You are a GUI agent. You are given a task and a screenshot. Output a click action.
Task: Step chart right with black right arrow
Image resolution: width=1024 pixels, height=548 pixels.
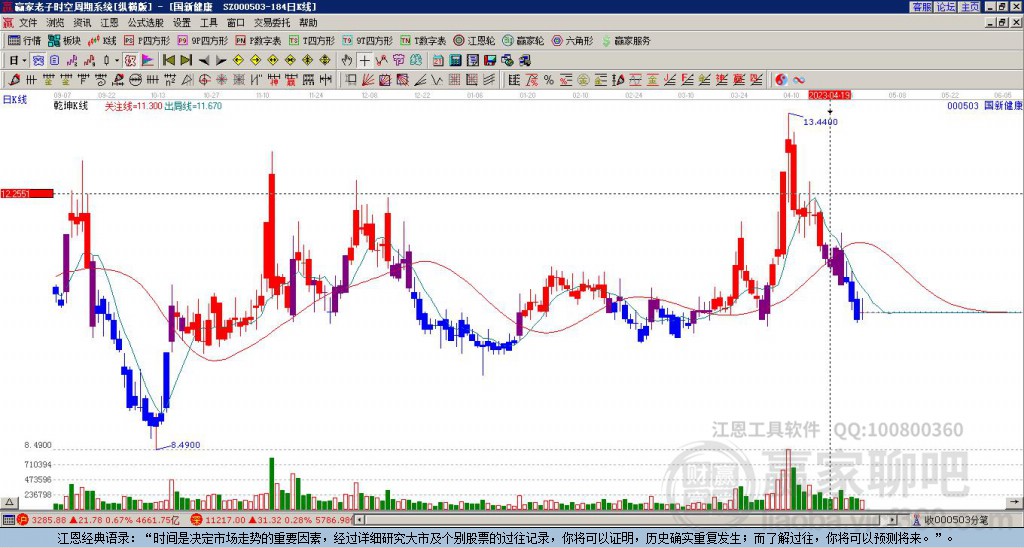tap(221, 60)
